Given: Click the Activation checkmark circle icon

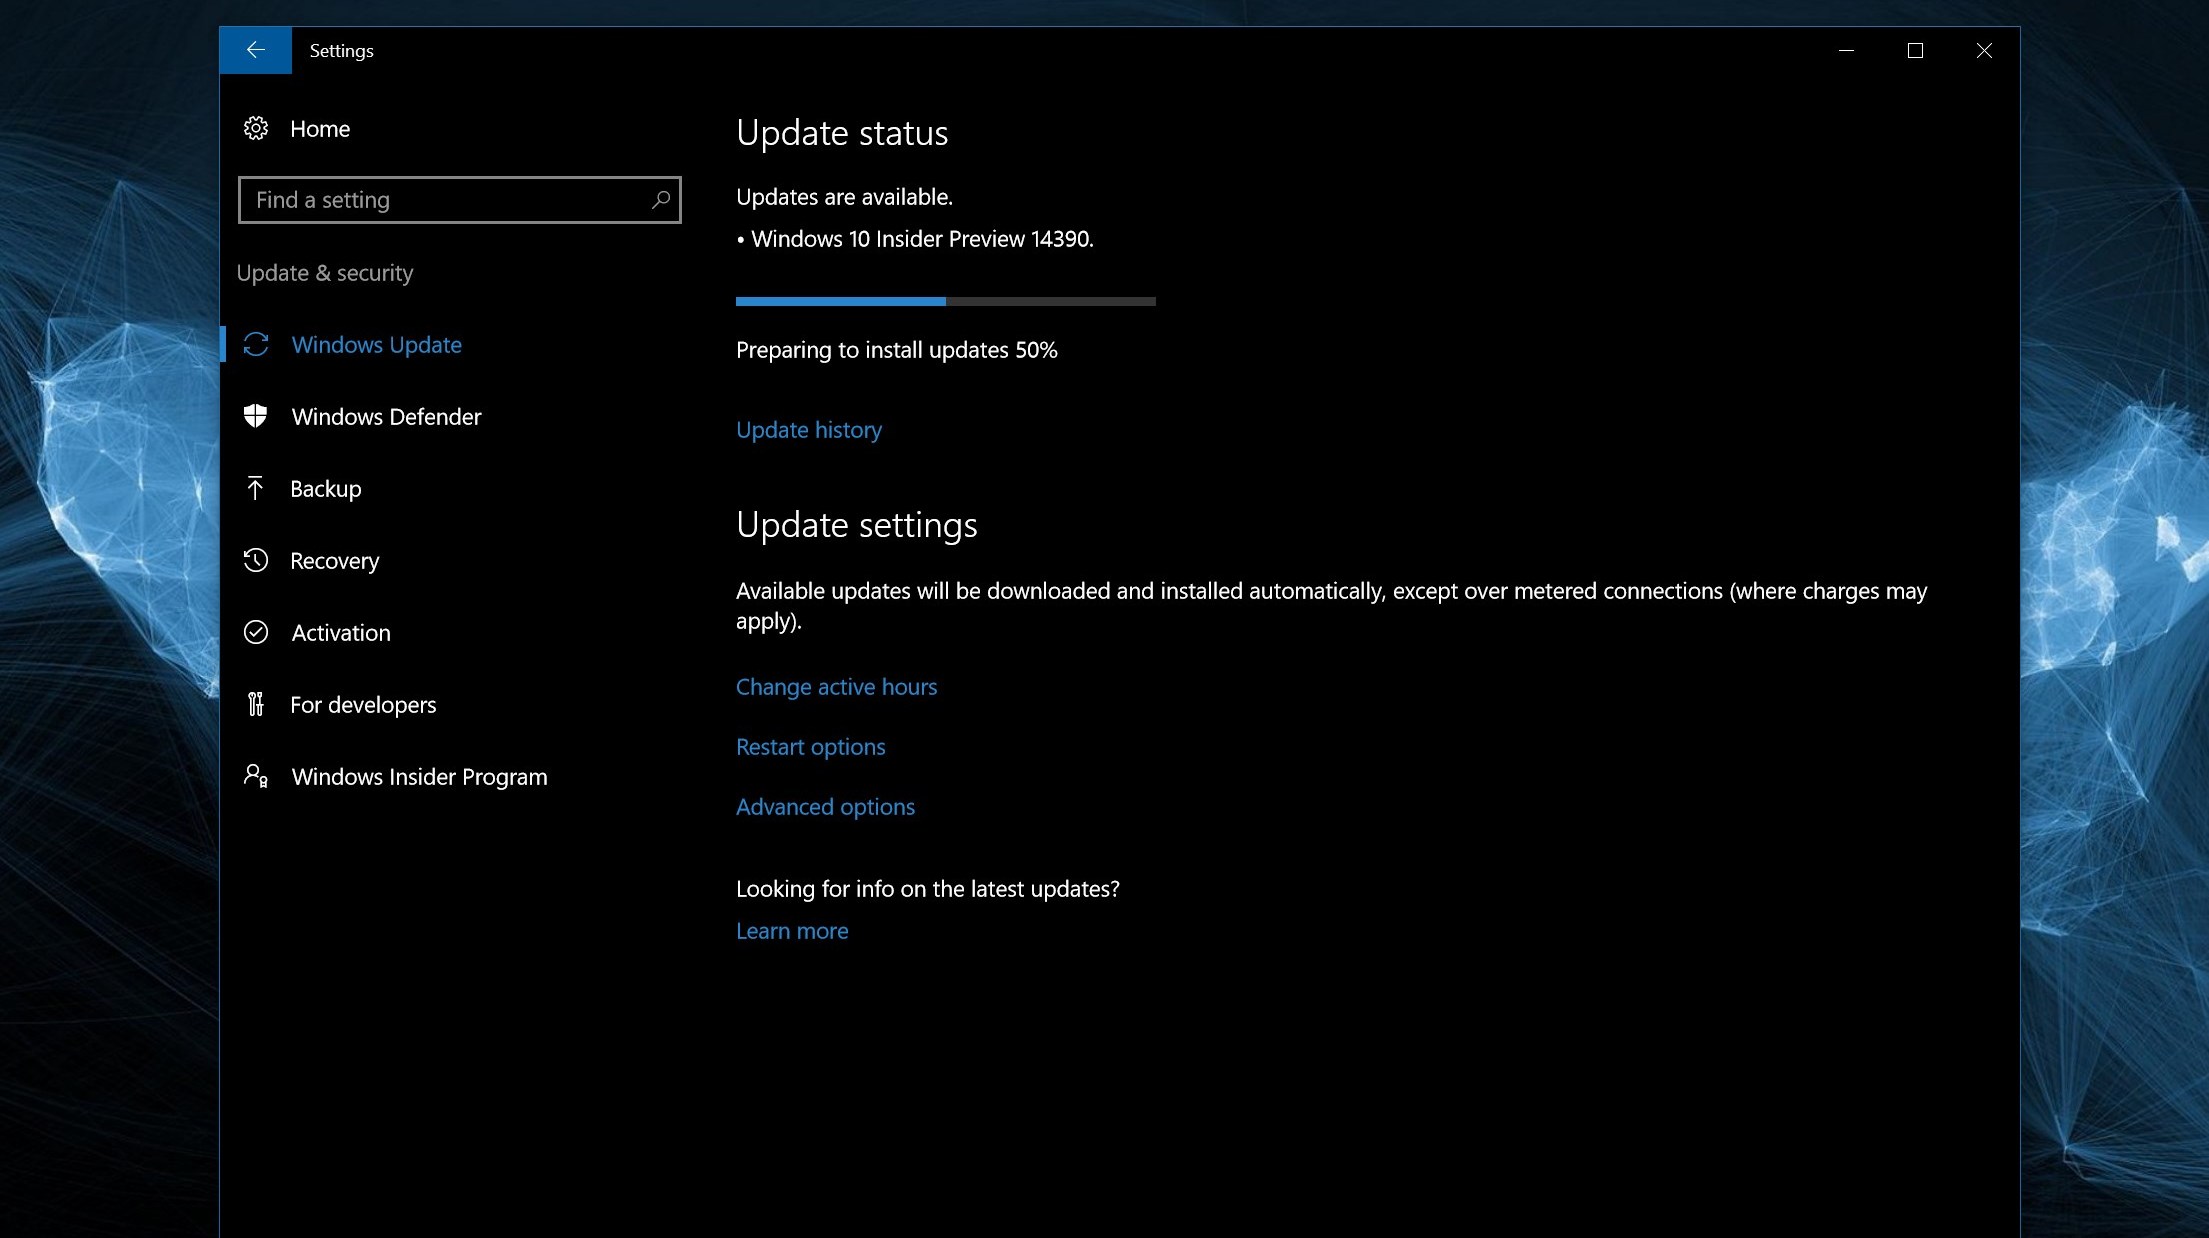Looking at the screenshot, I should (256, 632).
